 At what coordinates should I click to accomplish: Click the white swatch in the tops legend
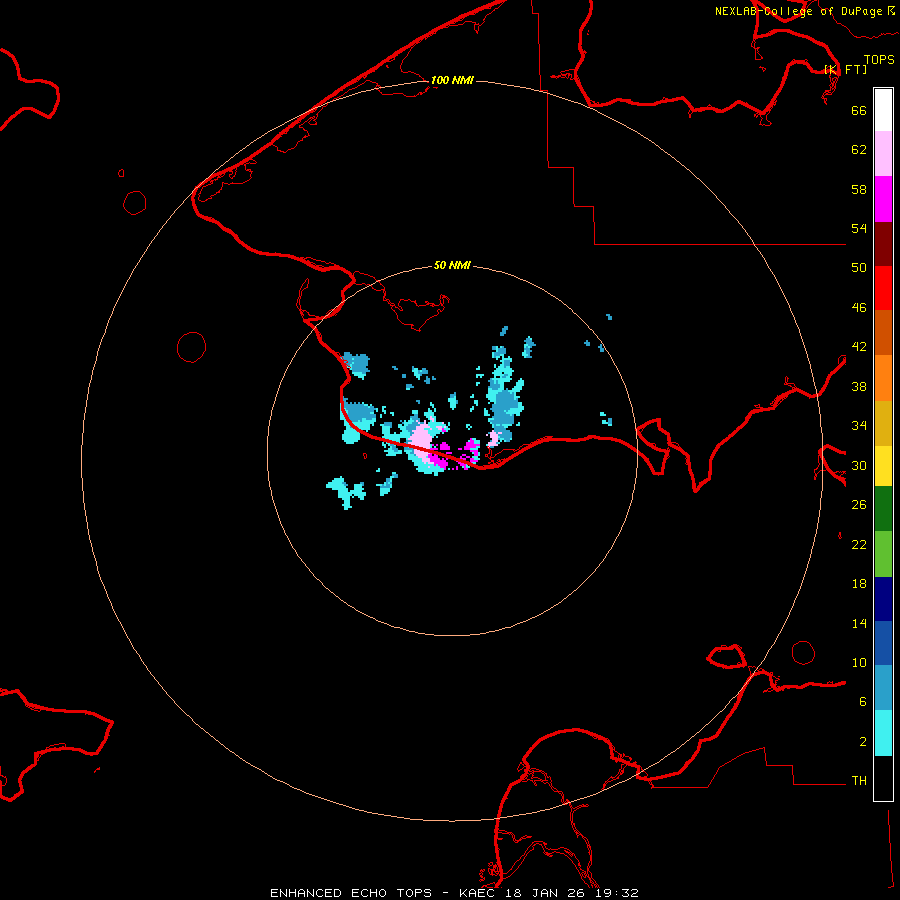tap(883, 110)
